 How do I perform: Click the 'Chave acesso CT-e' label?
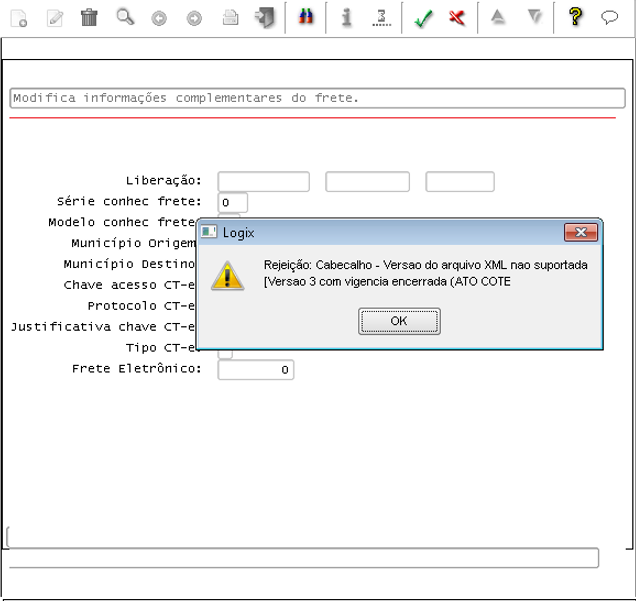point(130,285)
